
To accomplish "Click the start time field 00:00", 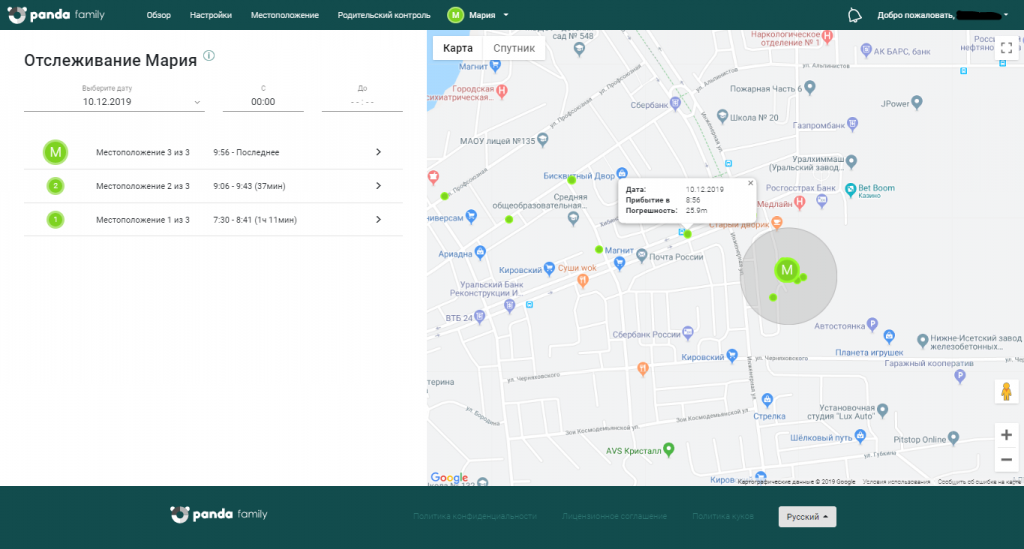I will tap(263, 101).
